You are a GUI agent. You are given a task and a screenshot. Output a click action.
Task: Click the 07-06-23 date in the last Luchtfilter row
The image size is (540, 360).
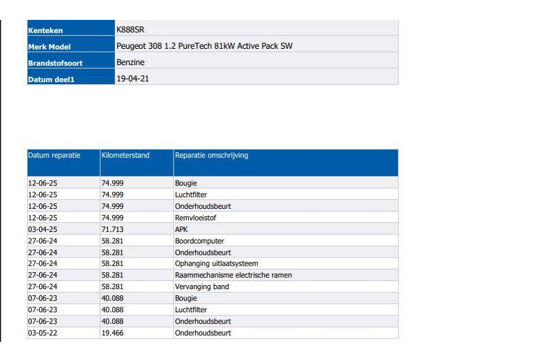(43, 310)
